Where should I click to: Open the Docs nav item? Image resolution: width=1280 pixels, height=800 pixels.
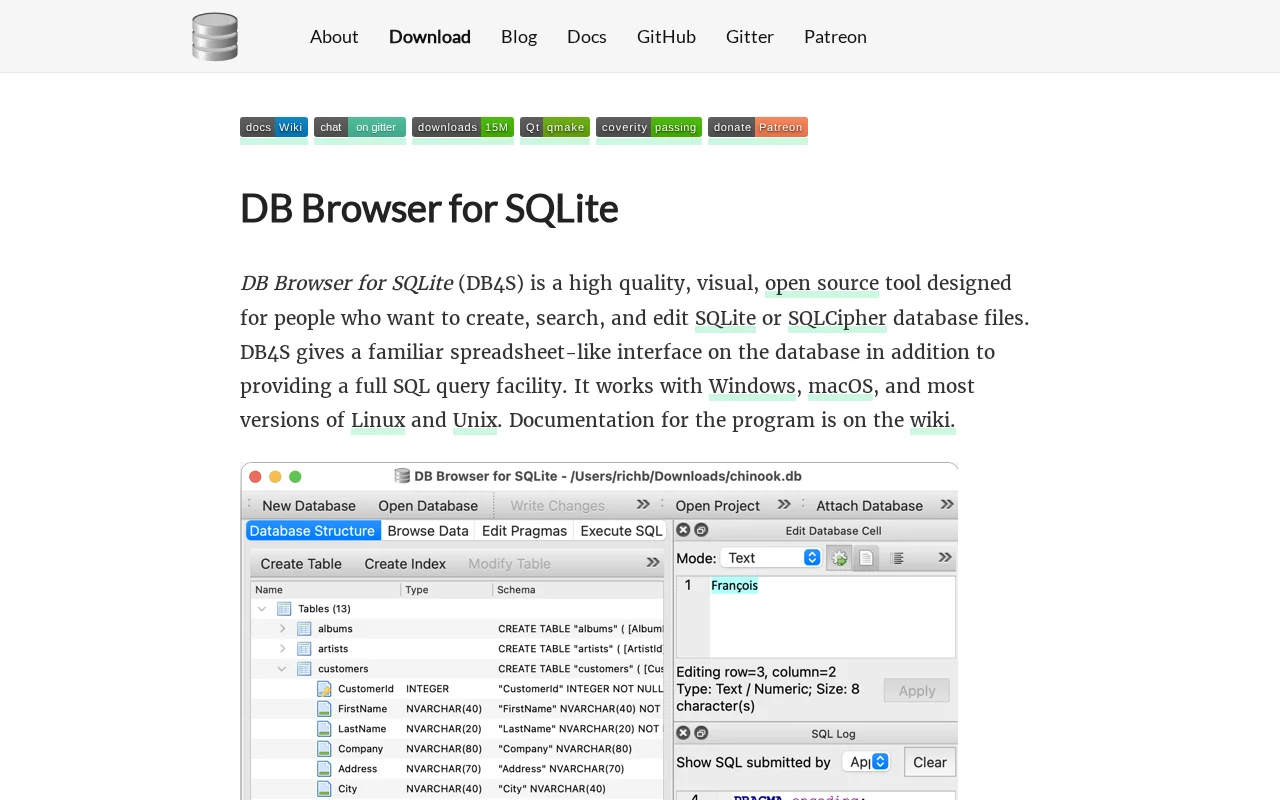pyautogui.click(x=587, y=37)
